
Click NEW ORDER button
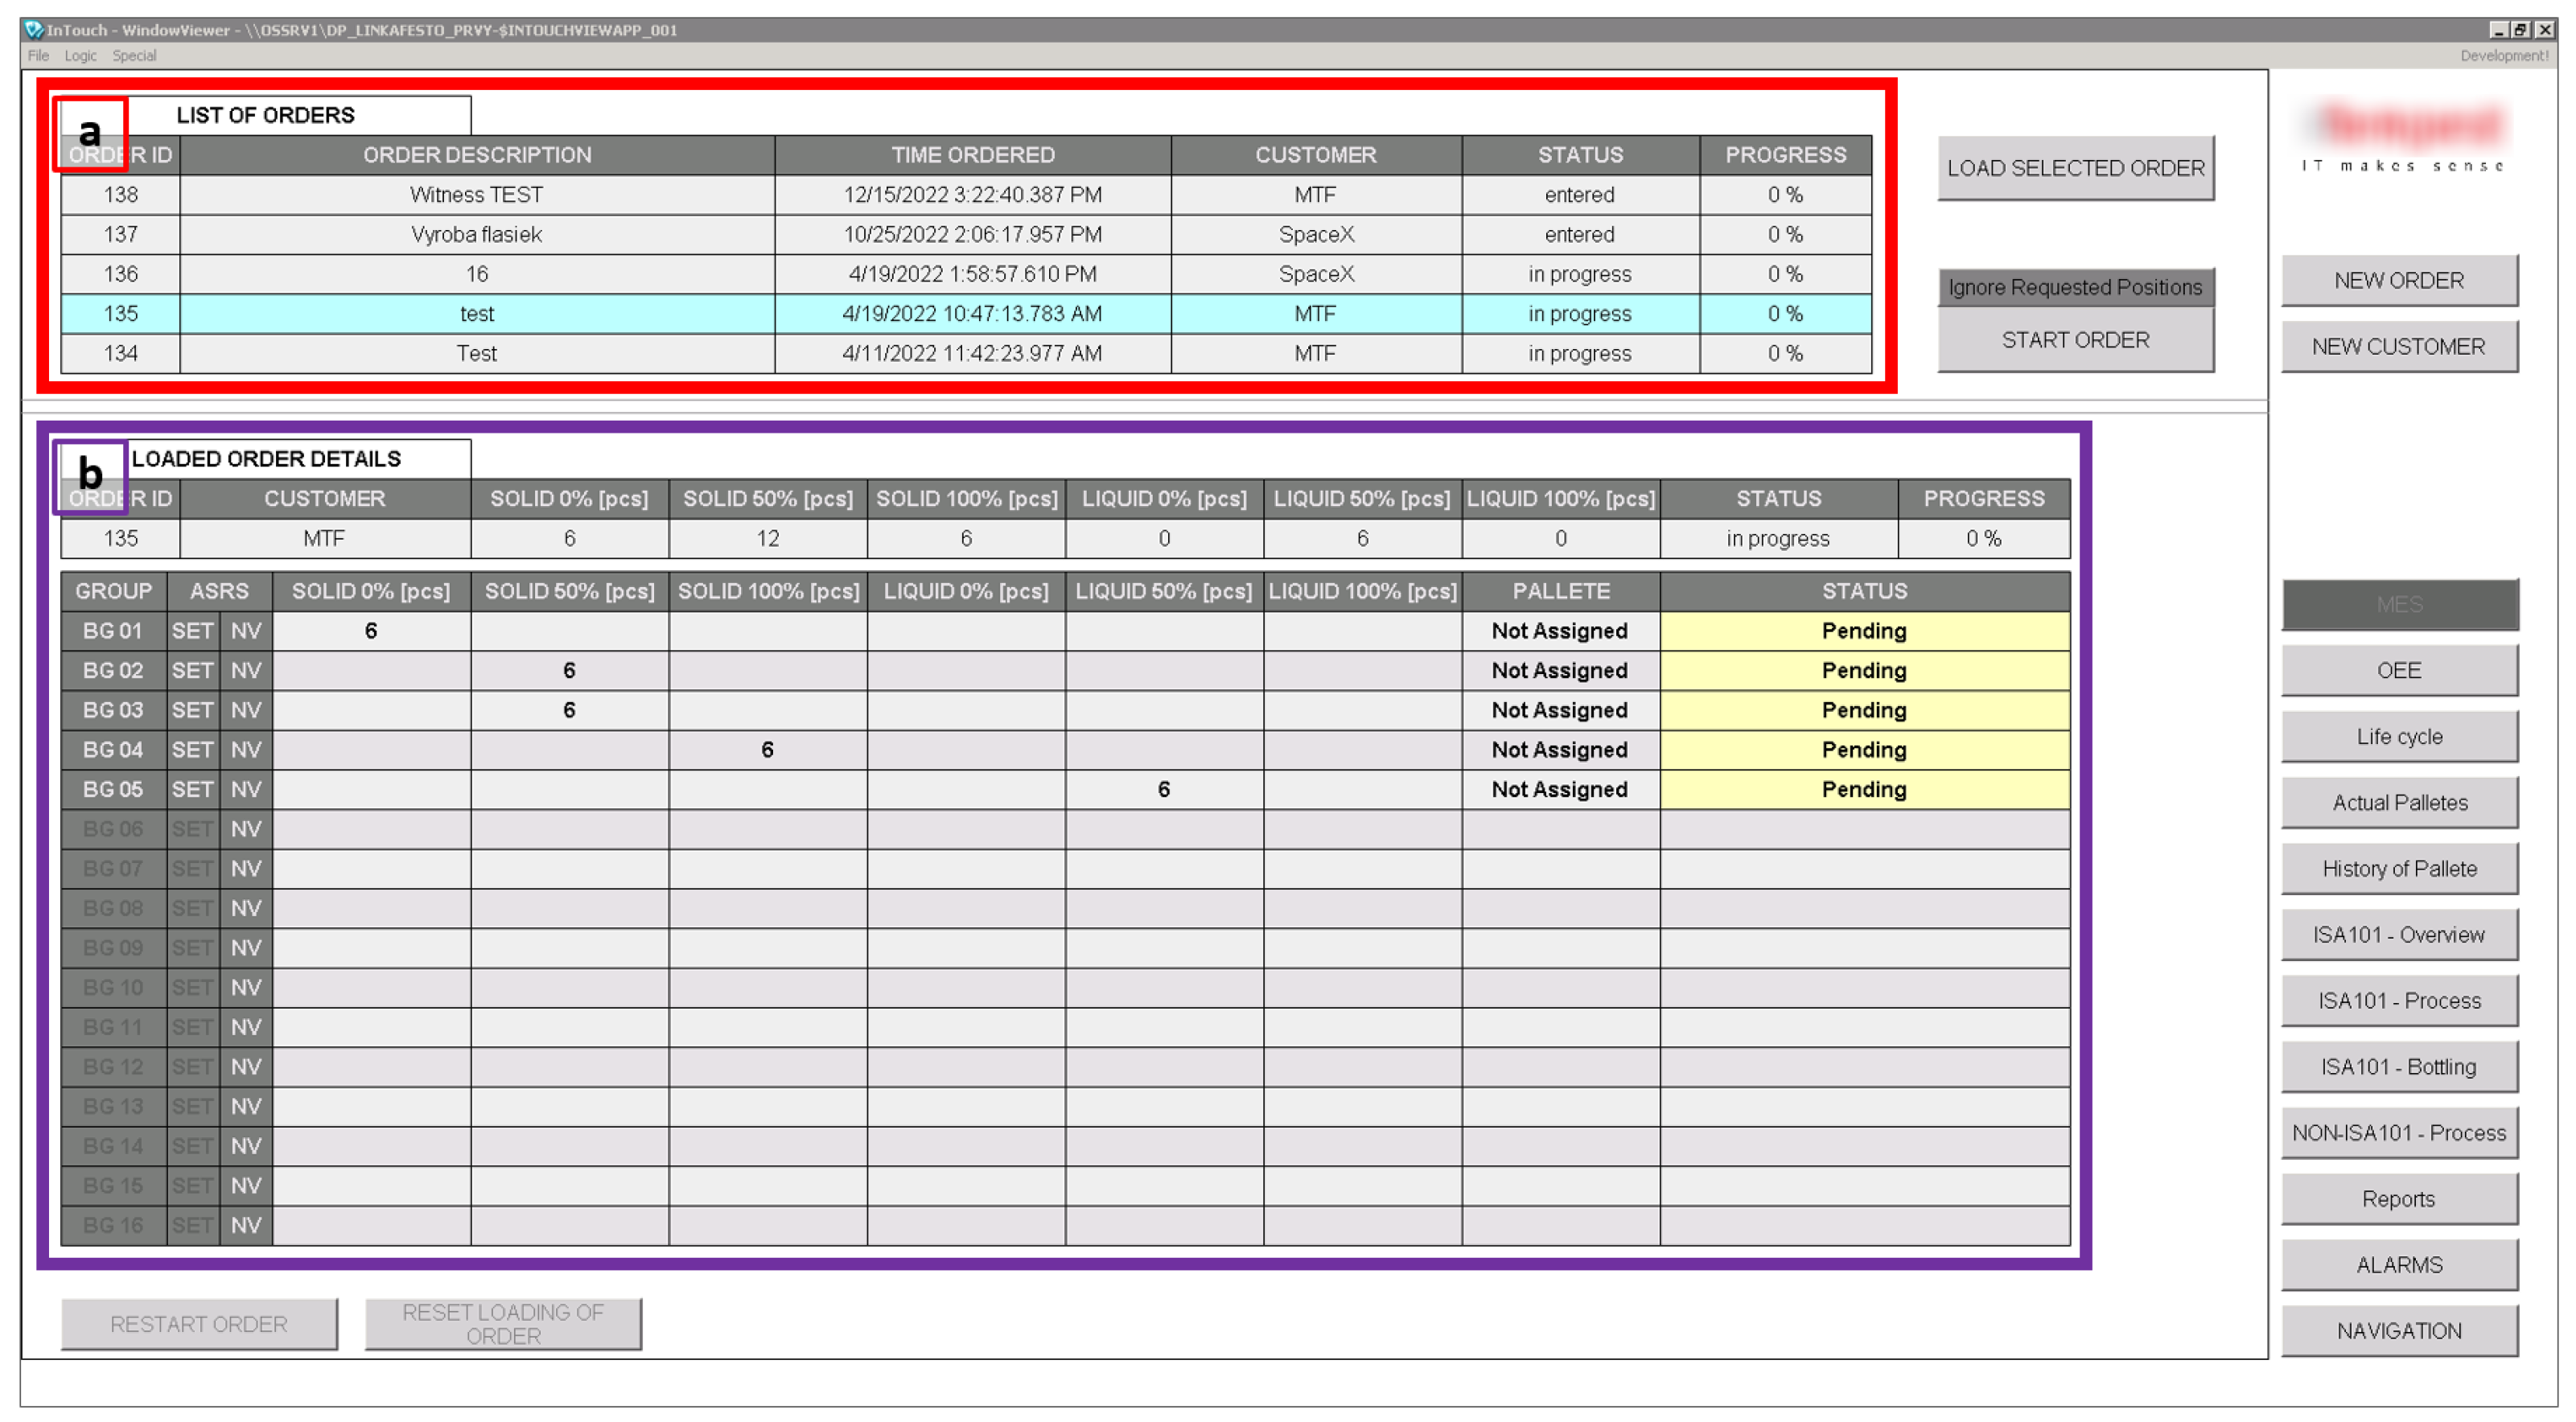[x=2398, y=281]
